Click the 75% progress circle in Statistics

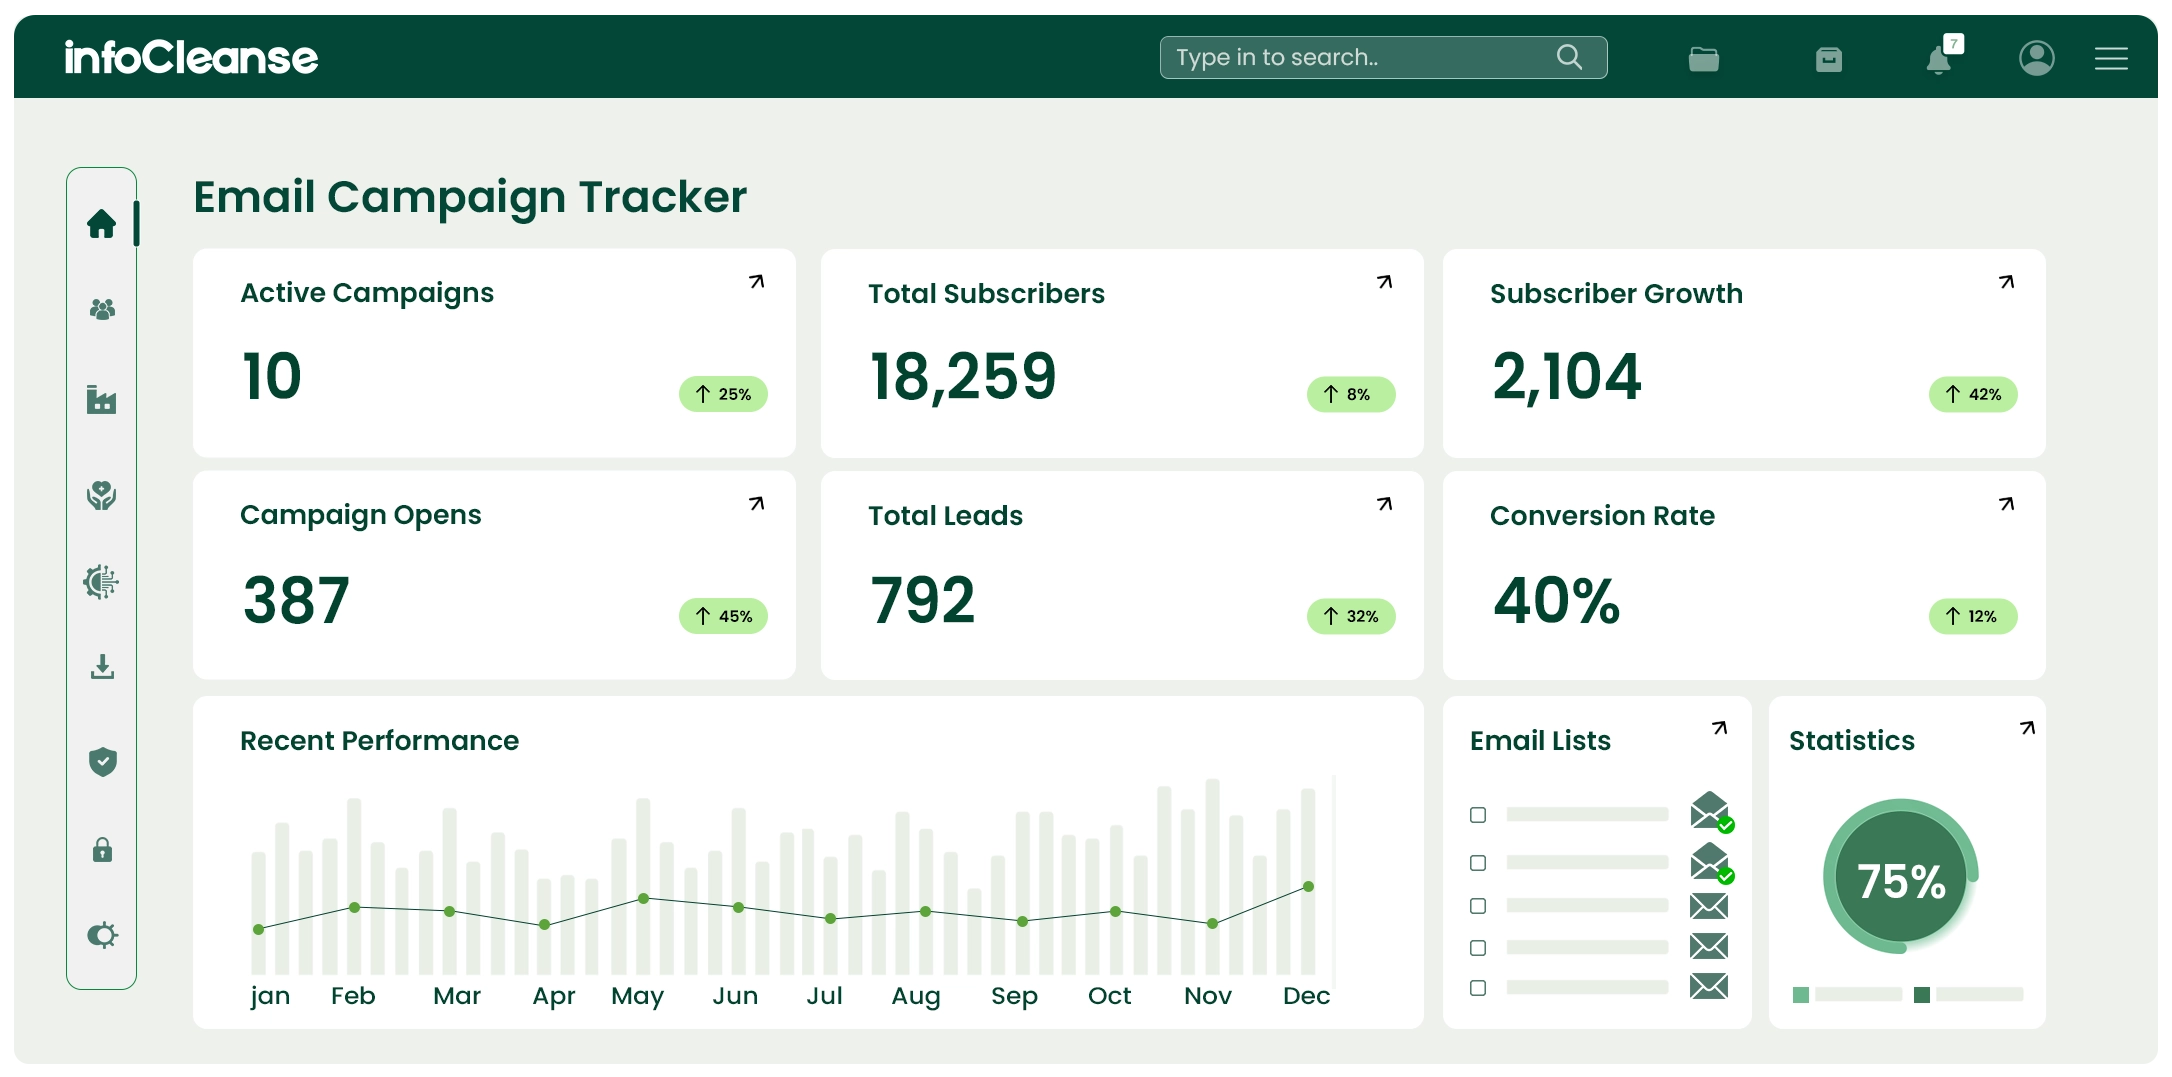[1900, 880]
